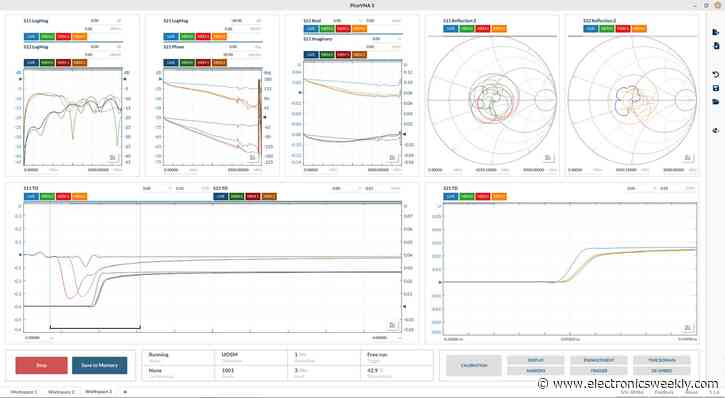Switch to Workspace 1 tab

point(24,392)
